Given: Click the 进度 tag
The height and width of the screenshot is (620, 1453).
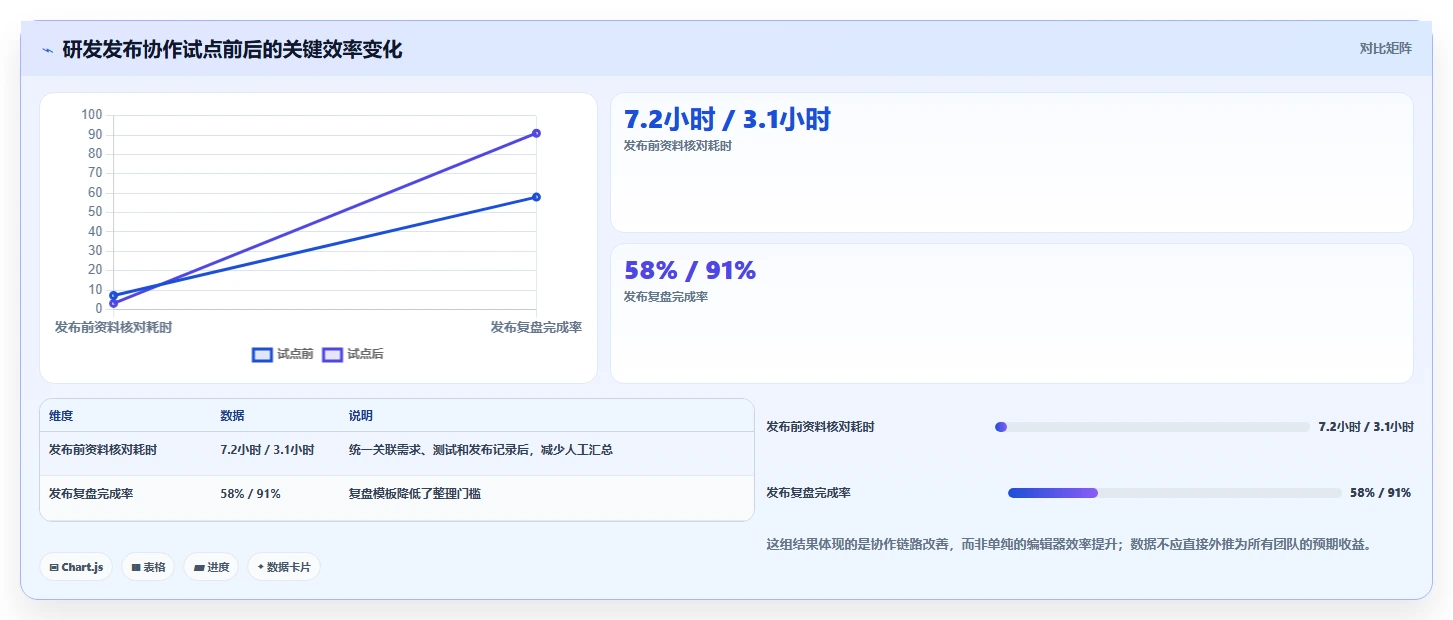Looking at the screenshot, I should (x=211, y=567).
